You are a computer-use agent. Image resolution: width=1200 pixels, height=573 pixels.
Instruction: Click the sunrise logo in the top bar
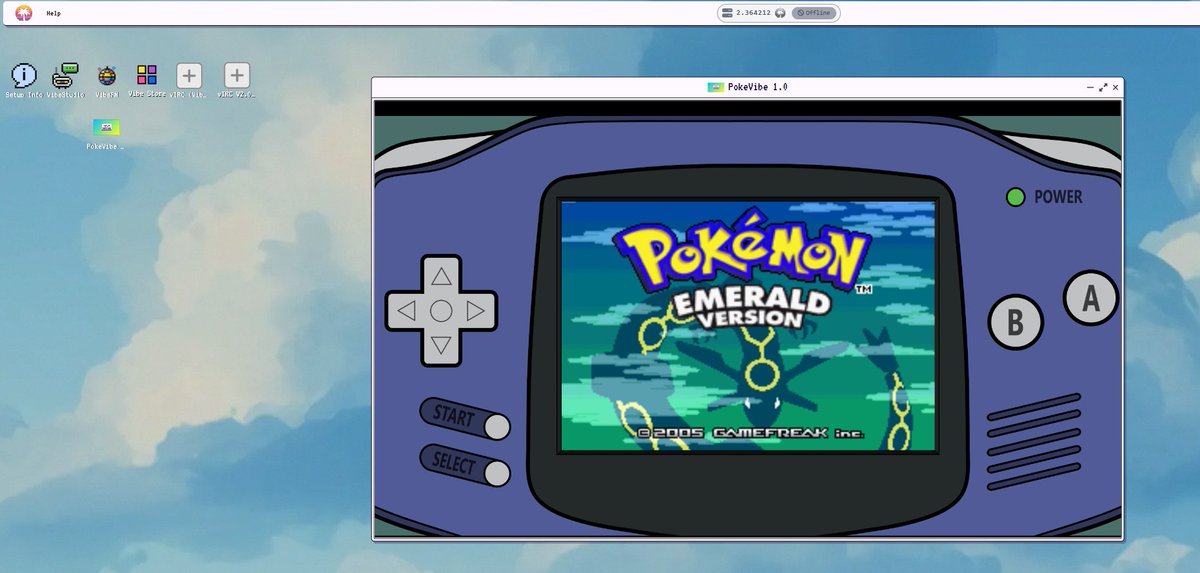(x=23, y=13)
